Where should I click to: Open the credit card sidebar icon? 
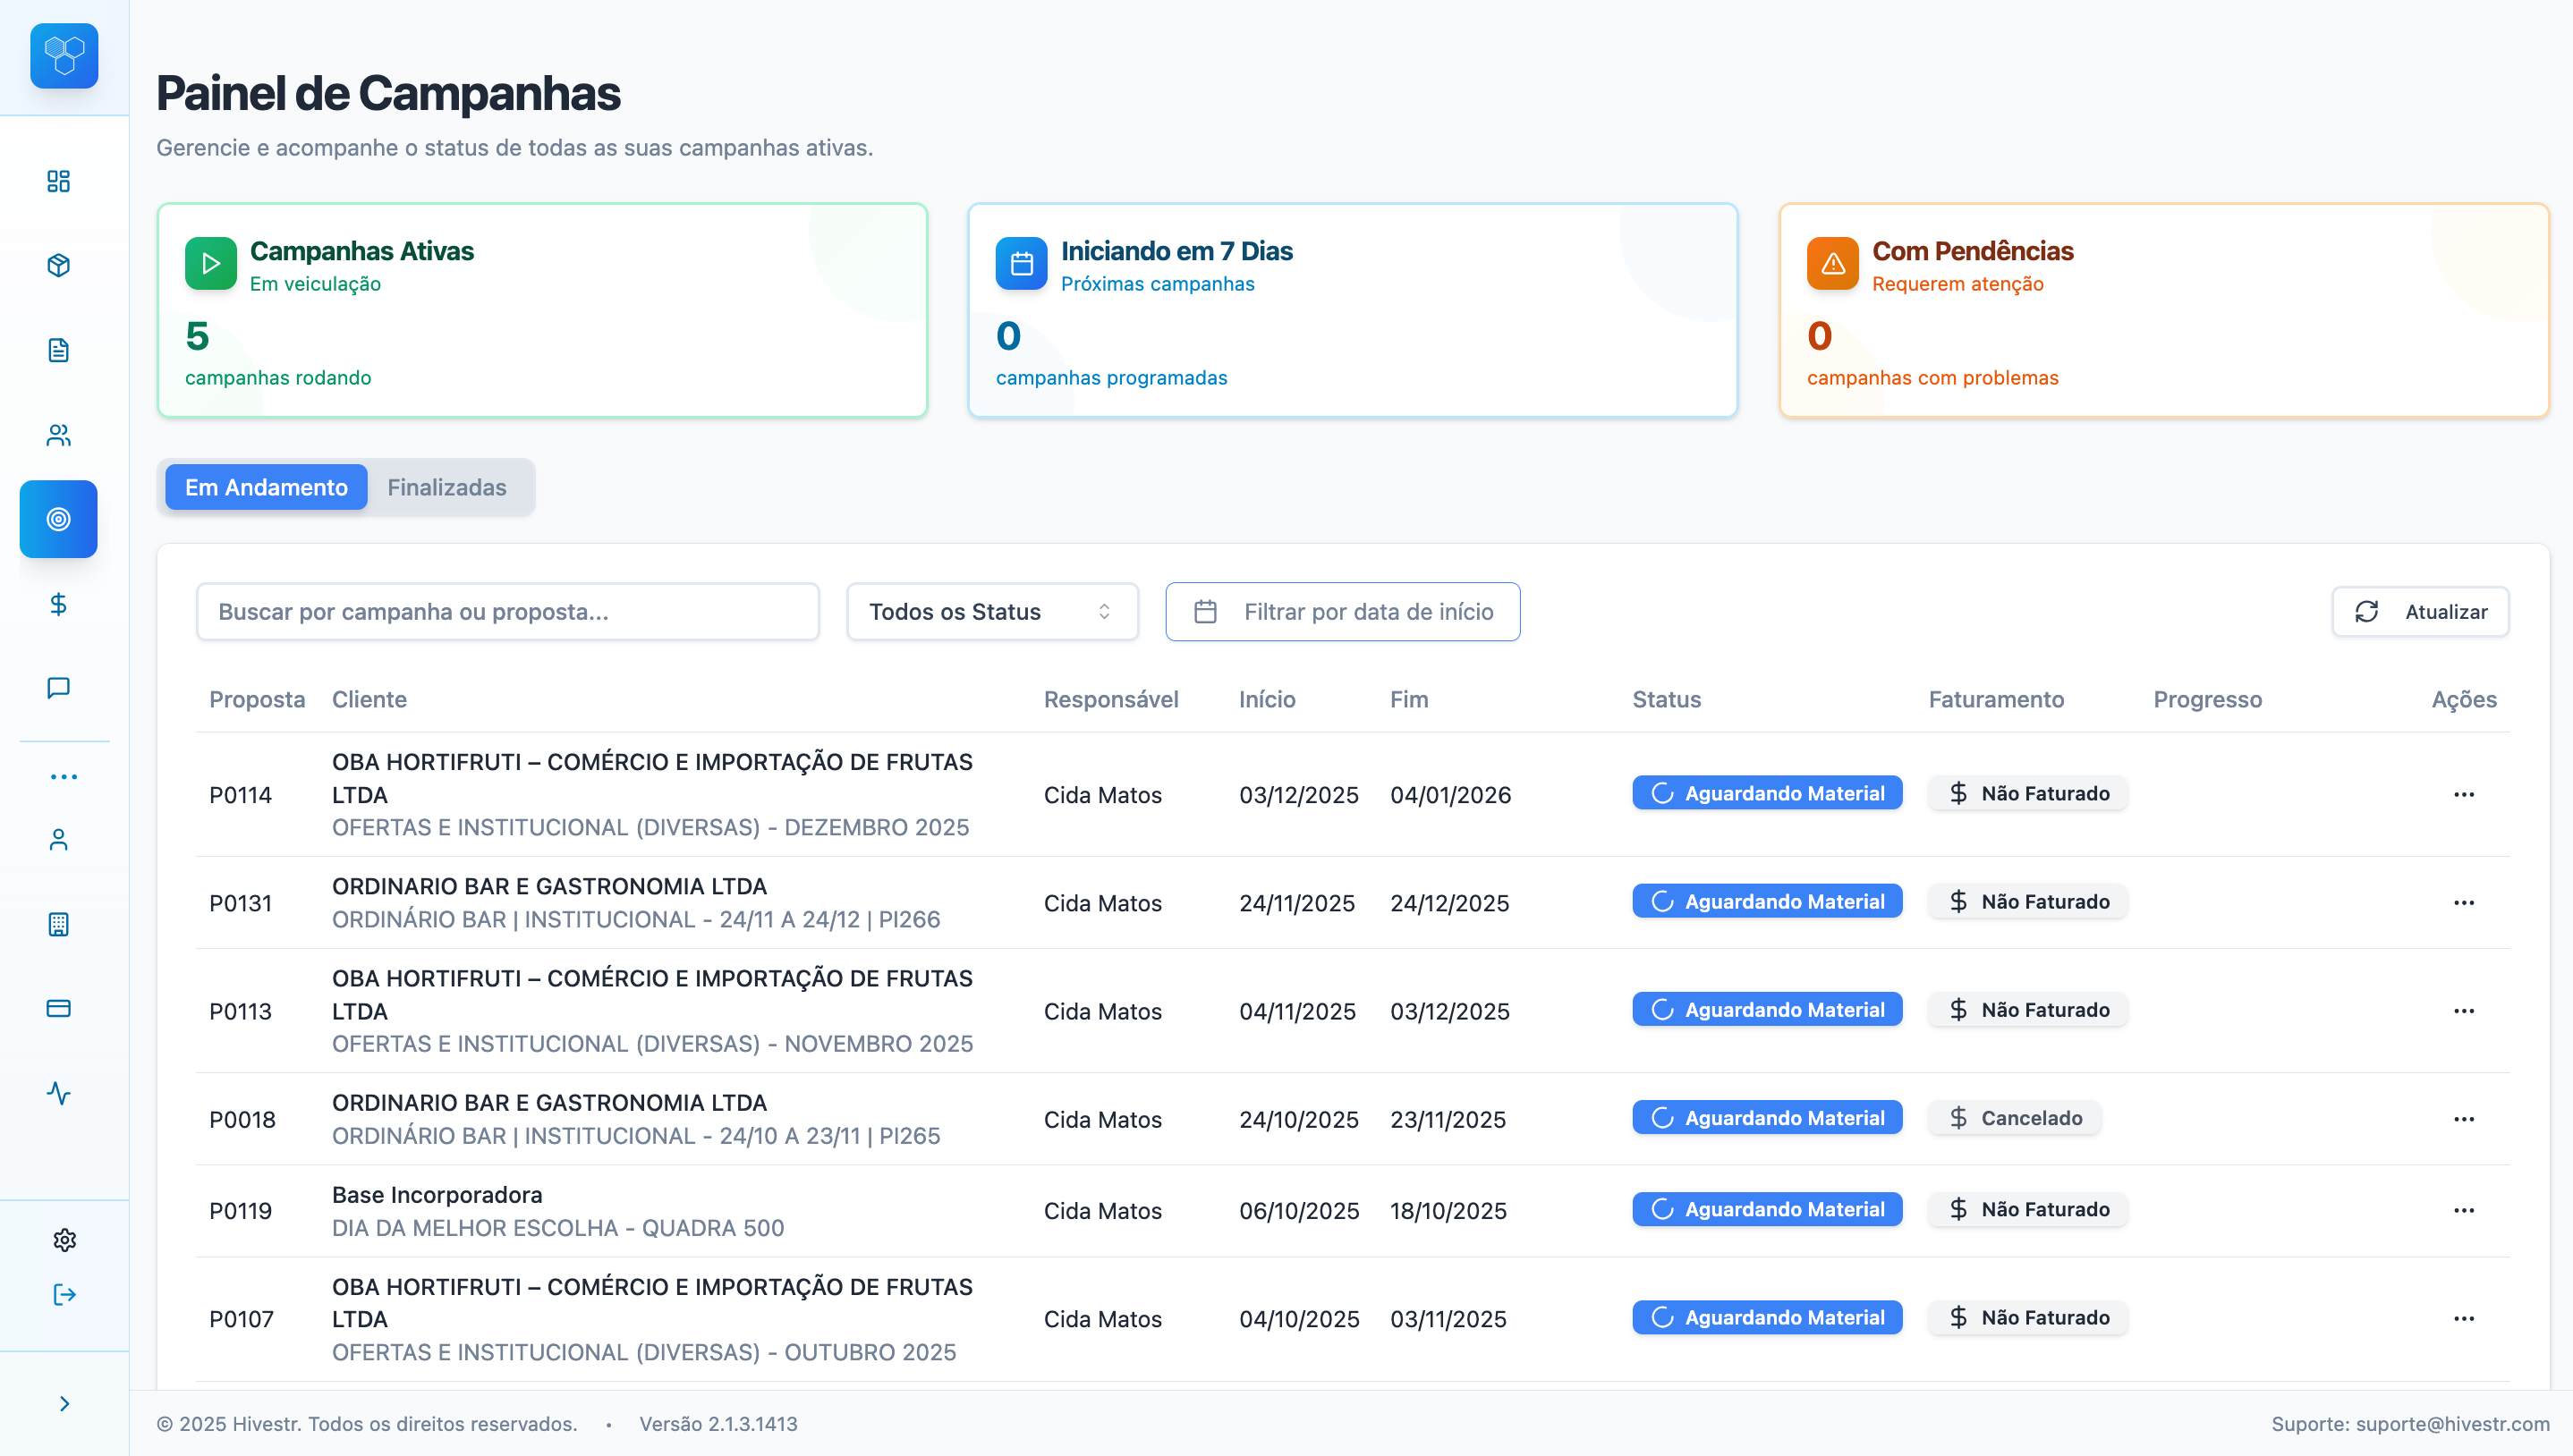pyautogui.click(x=58, y=1008)
